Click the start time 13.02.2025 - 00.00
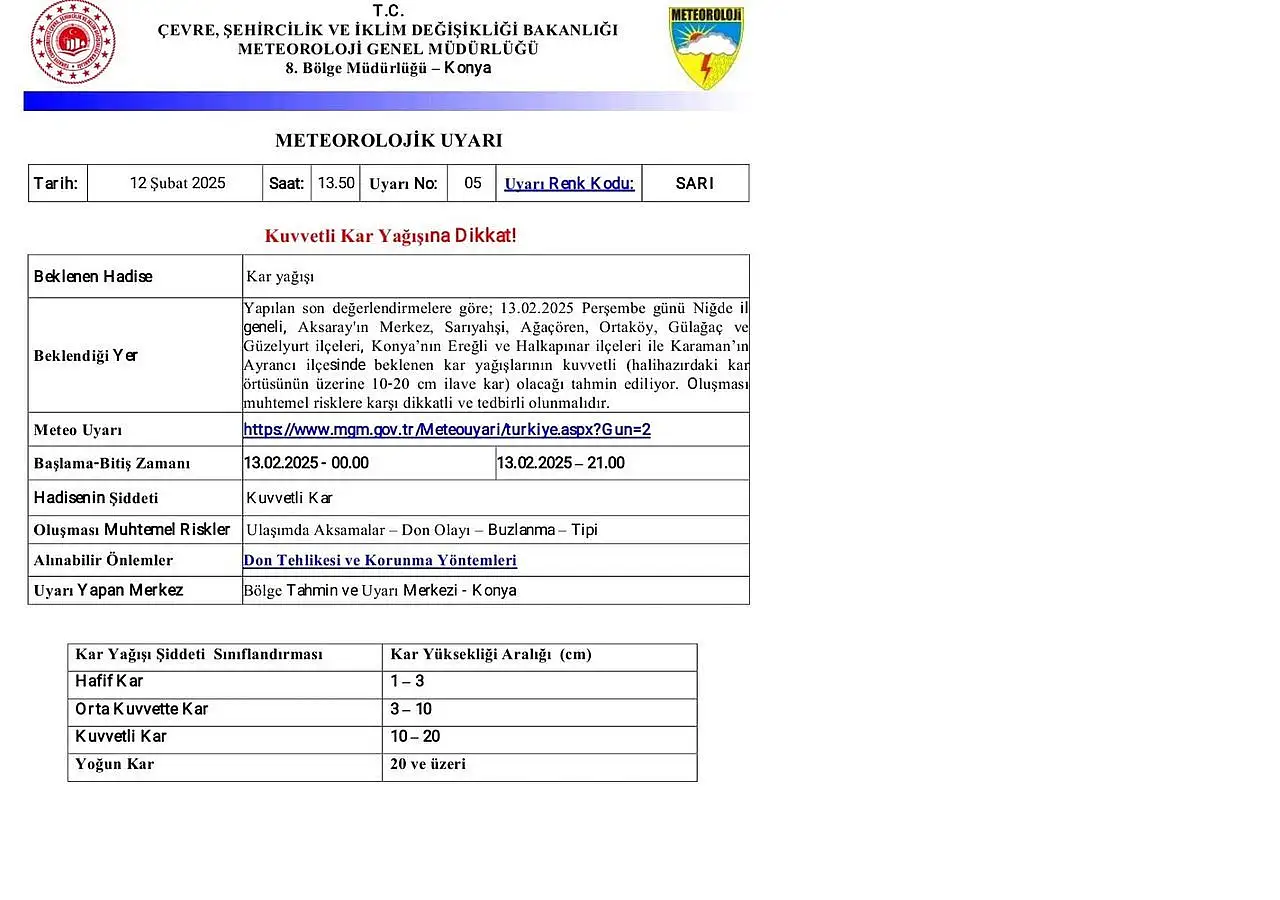 tap(306, 463)
